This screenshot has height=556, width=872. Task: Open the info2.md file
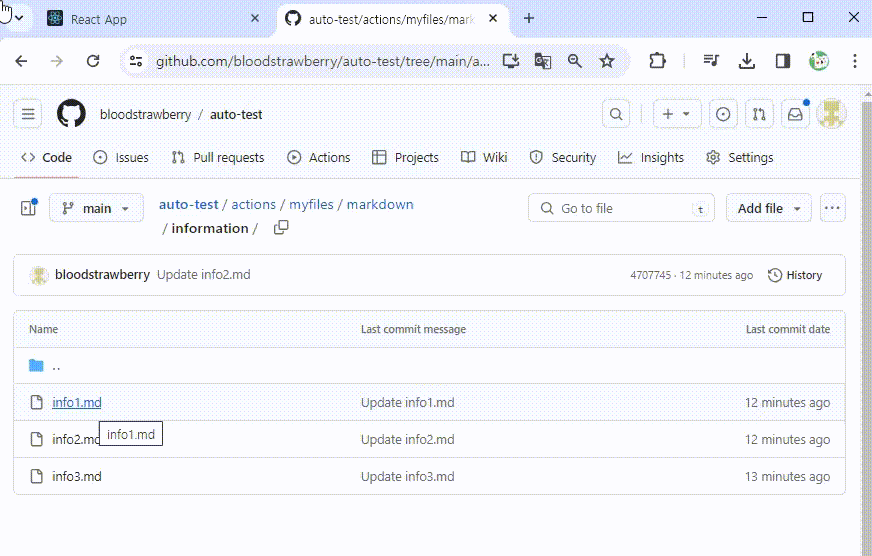76,439
